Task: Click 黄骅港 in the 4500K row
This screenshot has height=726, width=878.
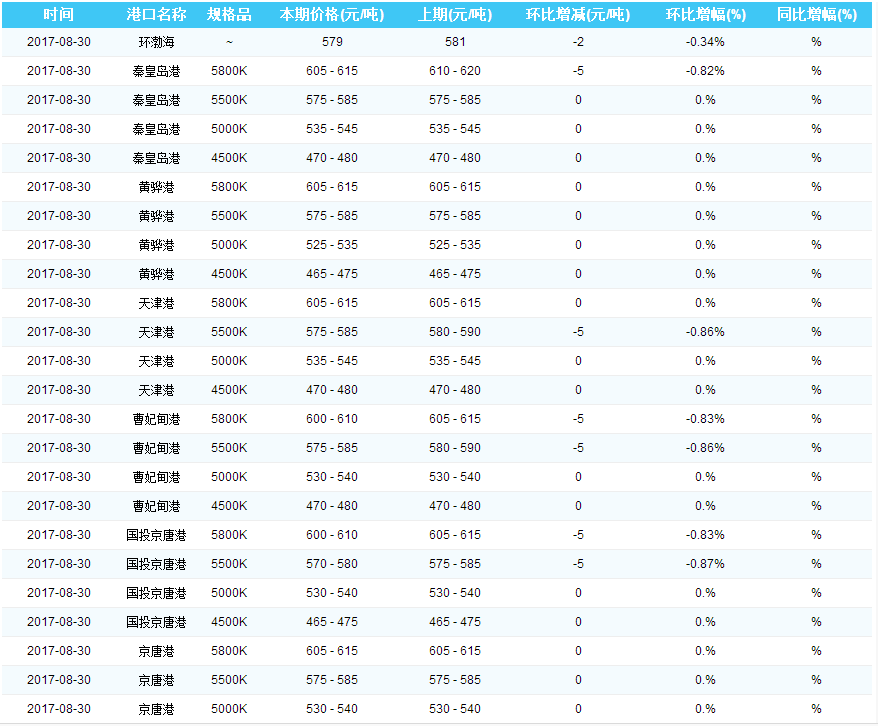Action: click(156, 274)
